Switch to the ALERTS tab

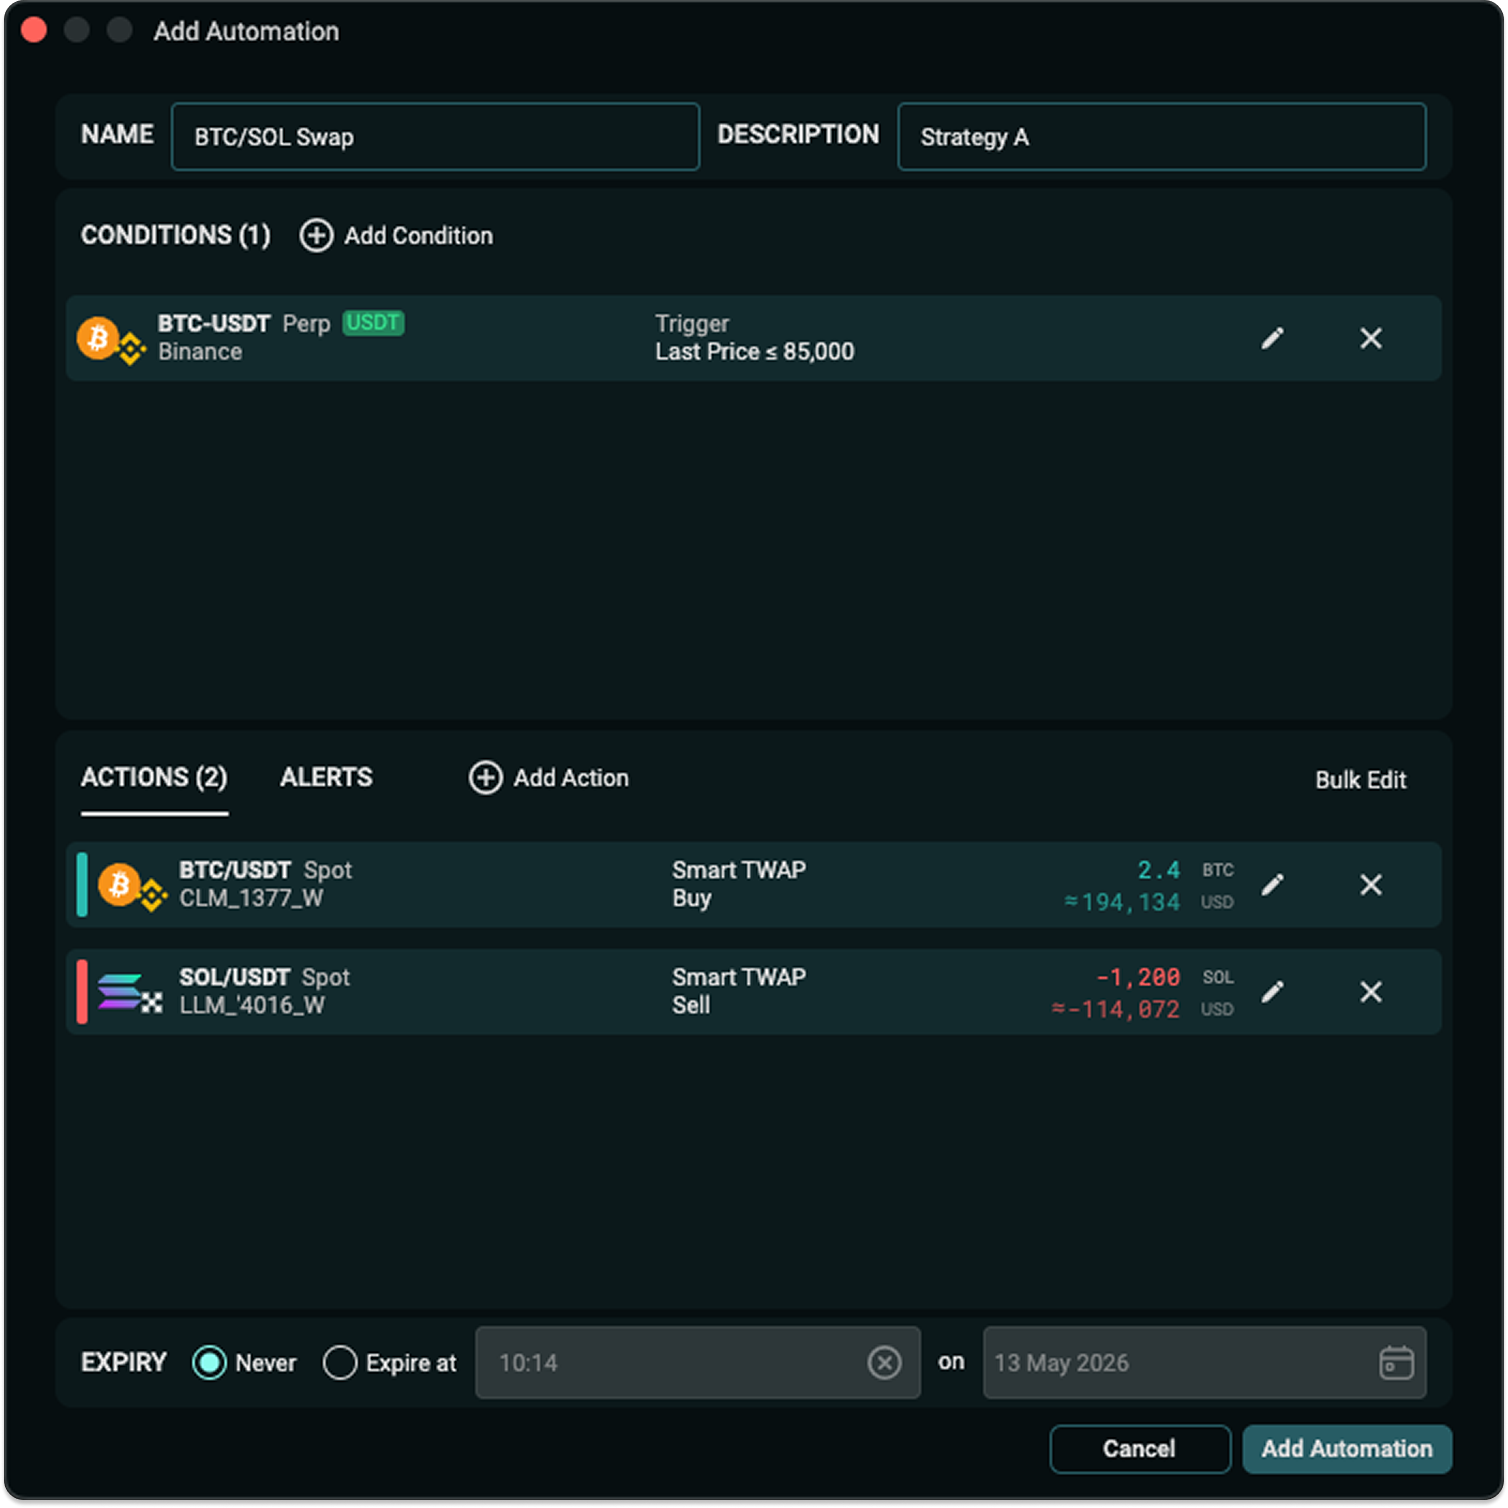point(326,777)
